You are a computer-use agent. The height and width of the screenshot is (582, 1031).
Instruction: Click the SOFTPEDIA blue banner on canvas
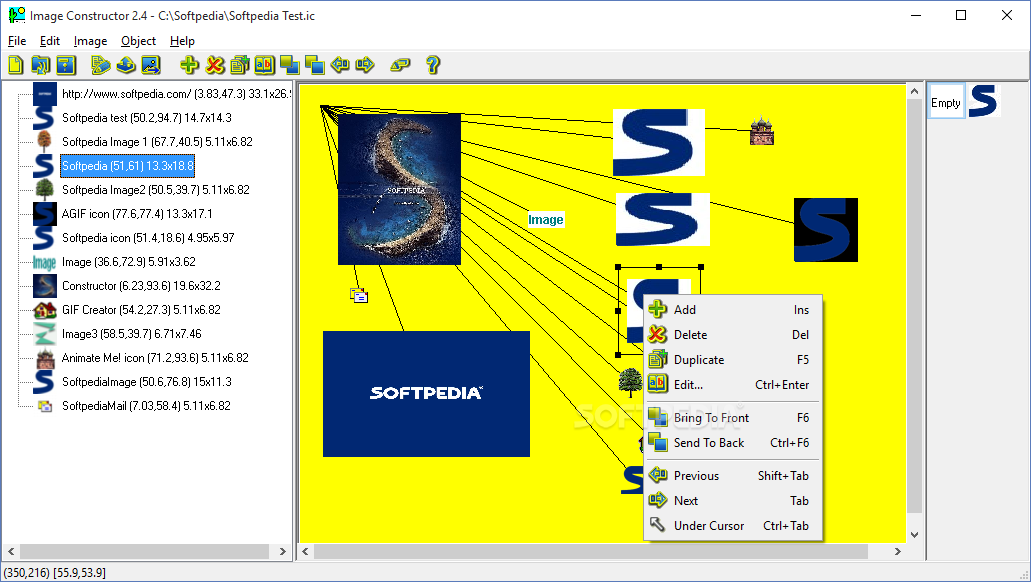[x=426, y=394]
